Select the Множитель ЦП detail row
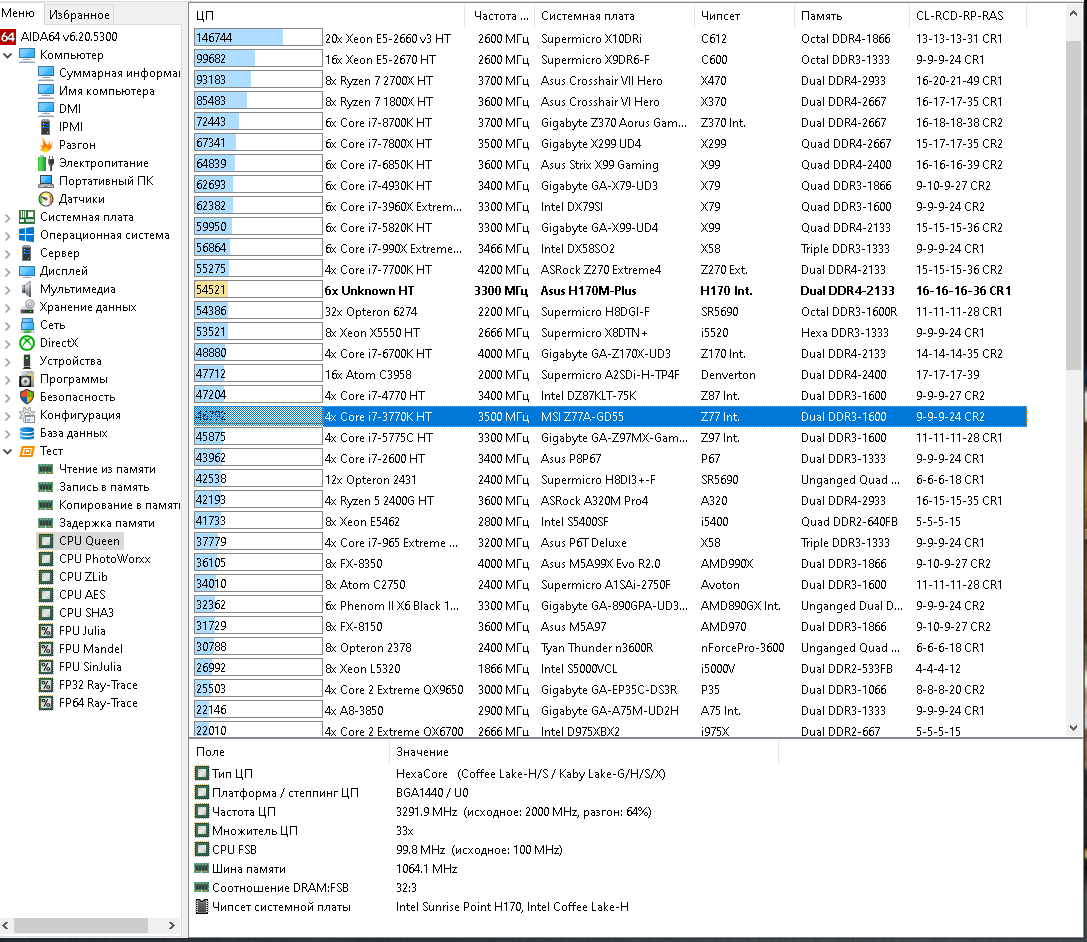This screenshot has width=1087, height=942. [485, 830]
